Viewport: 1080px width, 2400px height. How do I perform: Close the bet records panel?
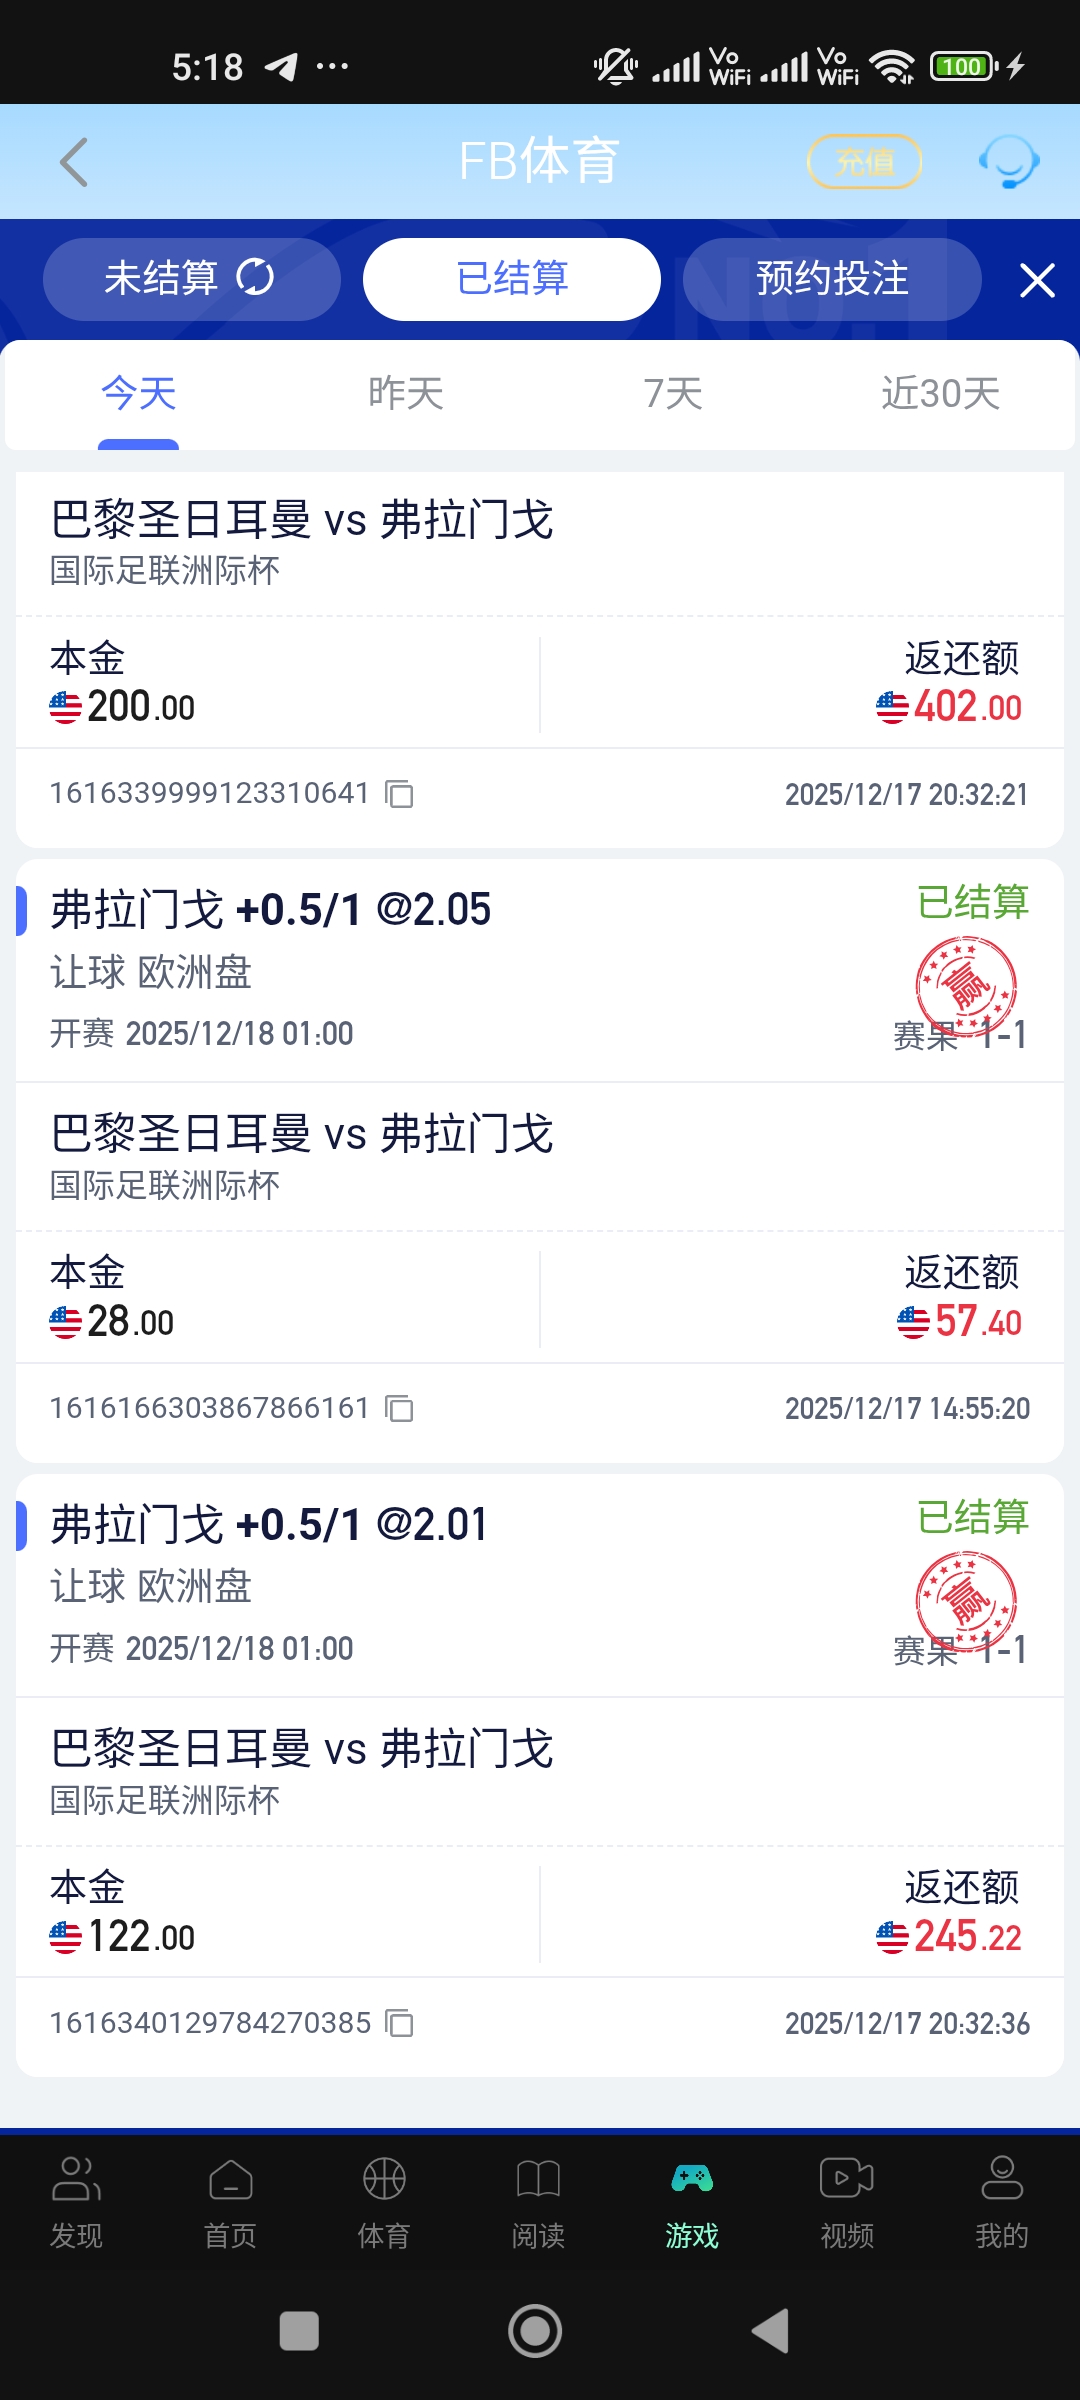tap(1037, 280)
